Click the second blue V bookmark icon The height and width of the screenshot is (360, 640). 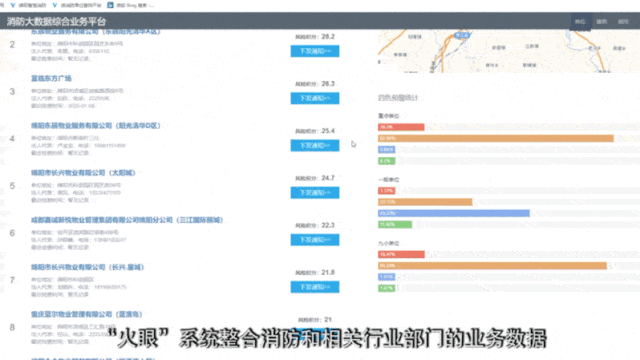pos(55,5)
